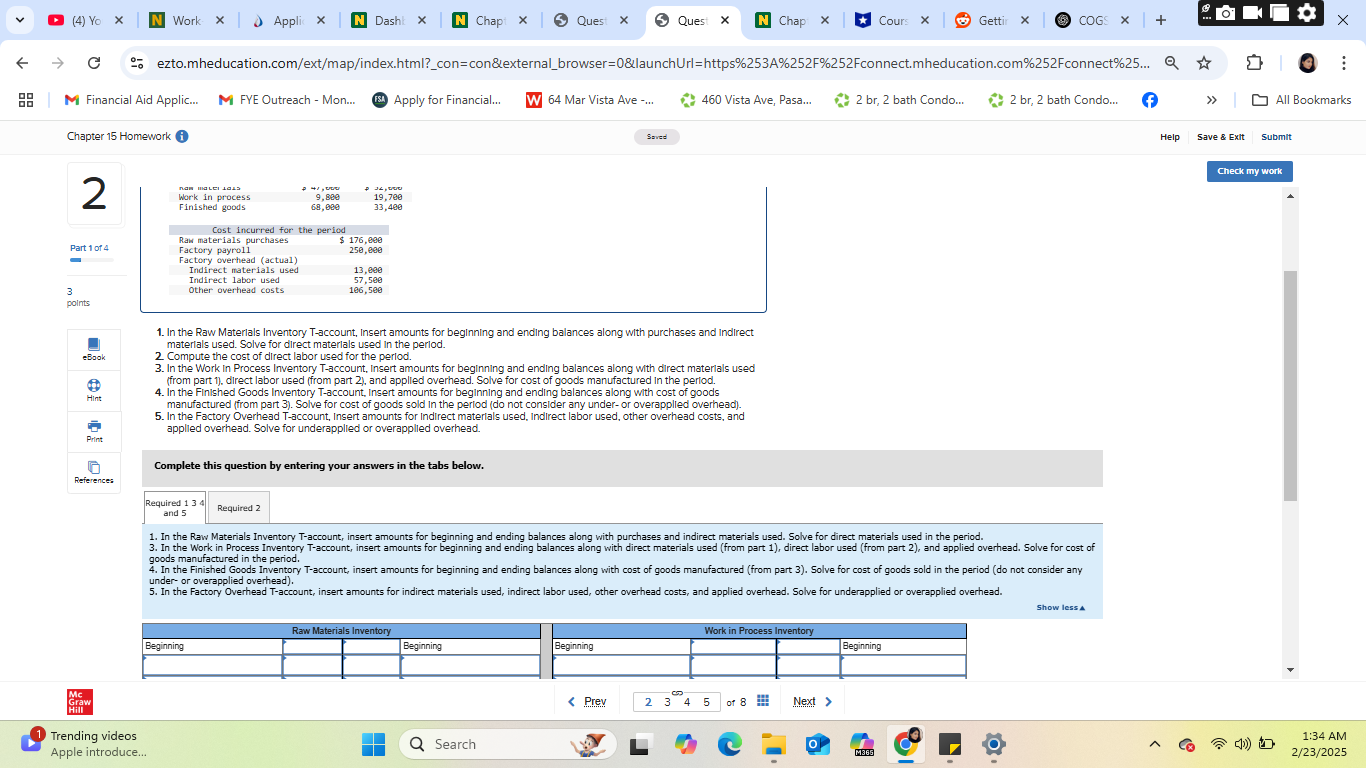
Task: Click the Chapter 15 Homework info icon
Action: click(x=182, y=137)
